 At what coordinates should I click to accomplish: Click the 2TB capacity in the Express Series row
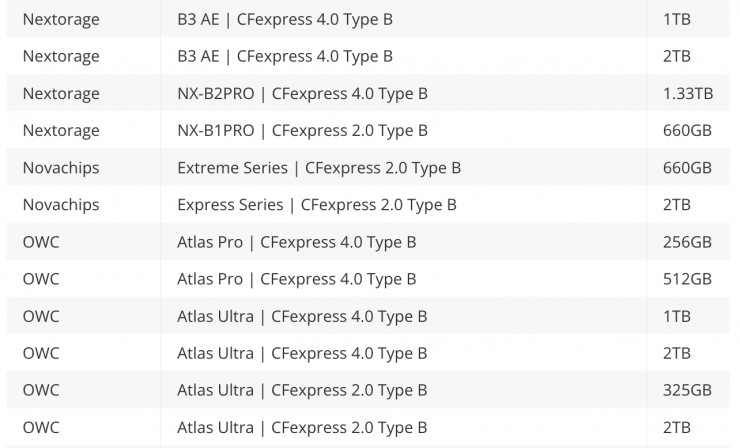(676, 204)
